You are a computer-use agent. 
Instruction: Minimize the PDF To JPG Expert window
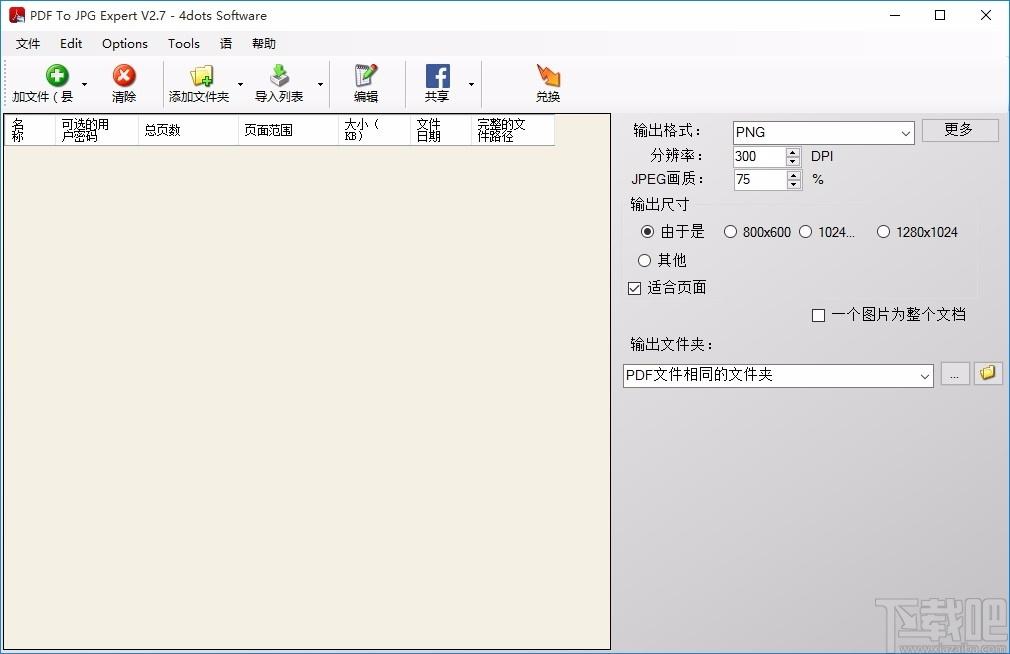click(895, 15)
